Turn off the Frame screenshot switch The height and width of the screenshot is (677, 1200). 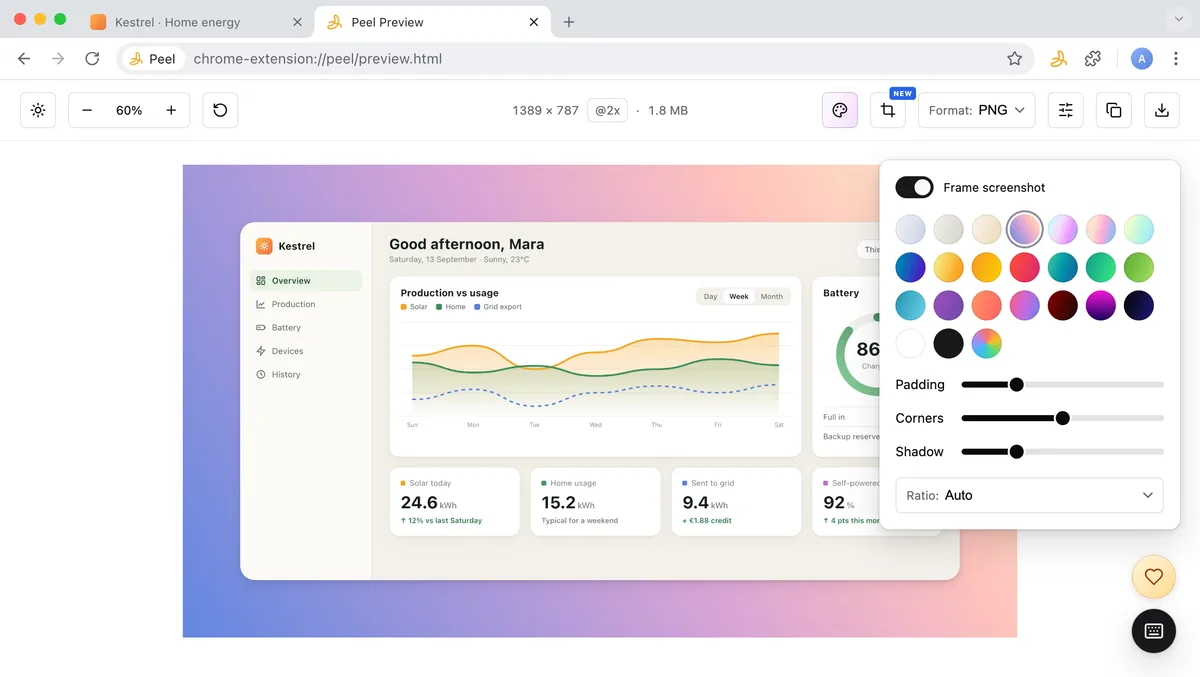[914, 187]
